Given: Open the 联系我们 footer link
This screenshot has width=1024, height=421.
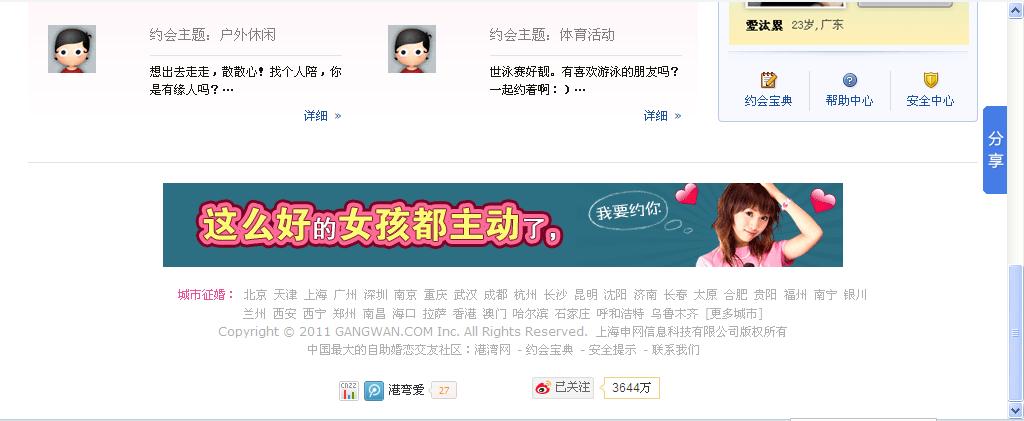Looking at the screenshot, I should [x=675, y=350].
